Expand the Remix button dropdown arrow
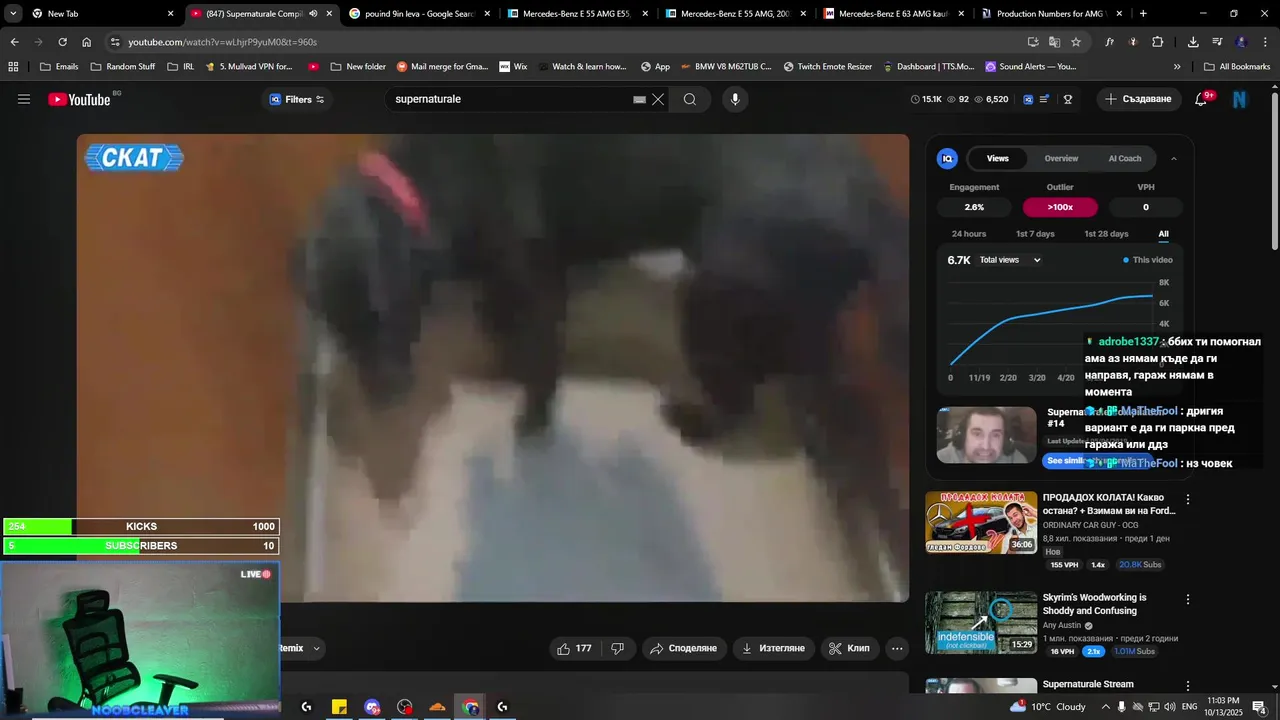1280x720 pixels. pyautogui.click(x=317, y=648)
